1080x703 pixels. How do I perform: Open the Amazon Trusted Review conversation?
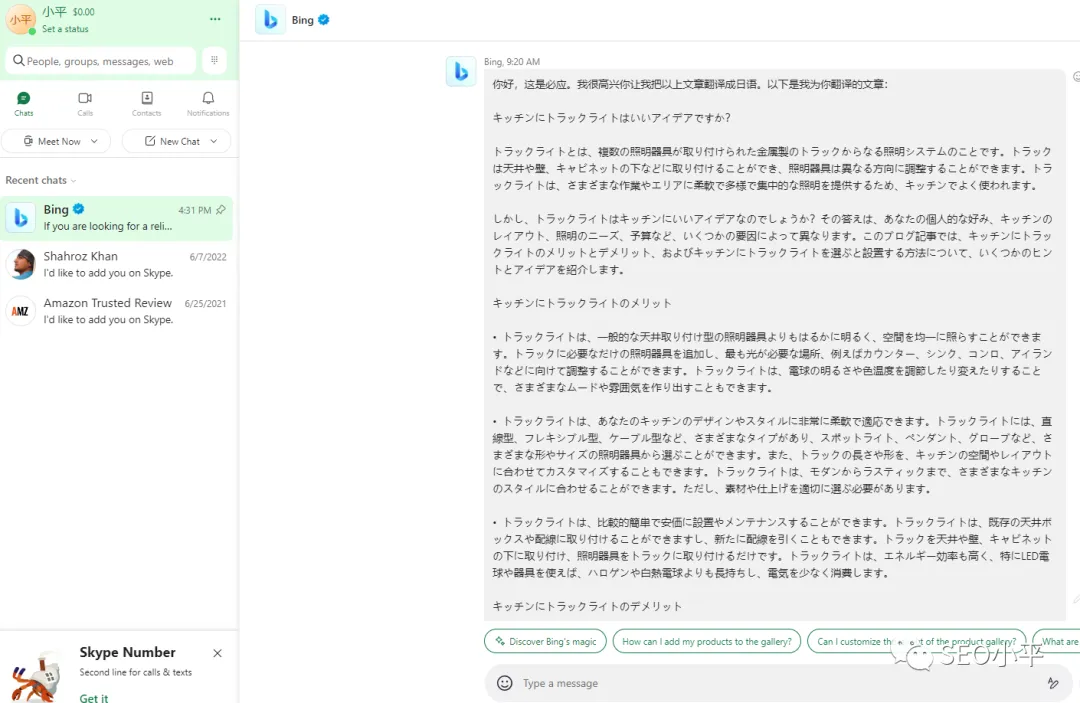click(x=117, y=311)
